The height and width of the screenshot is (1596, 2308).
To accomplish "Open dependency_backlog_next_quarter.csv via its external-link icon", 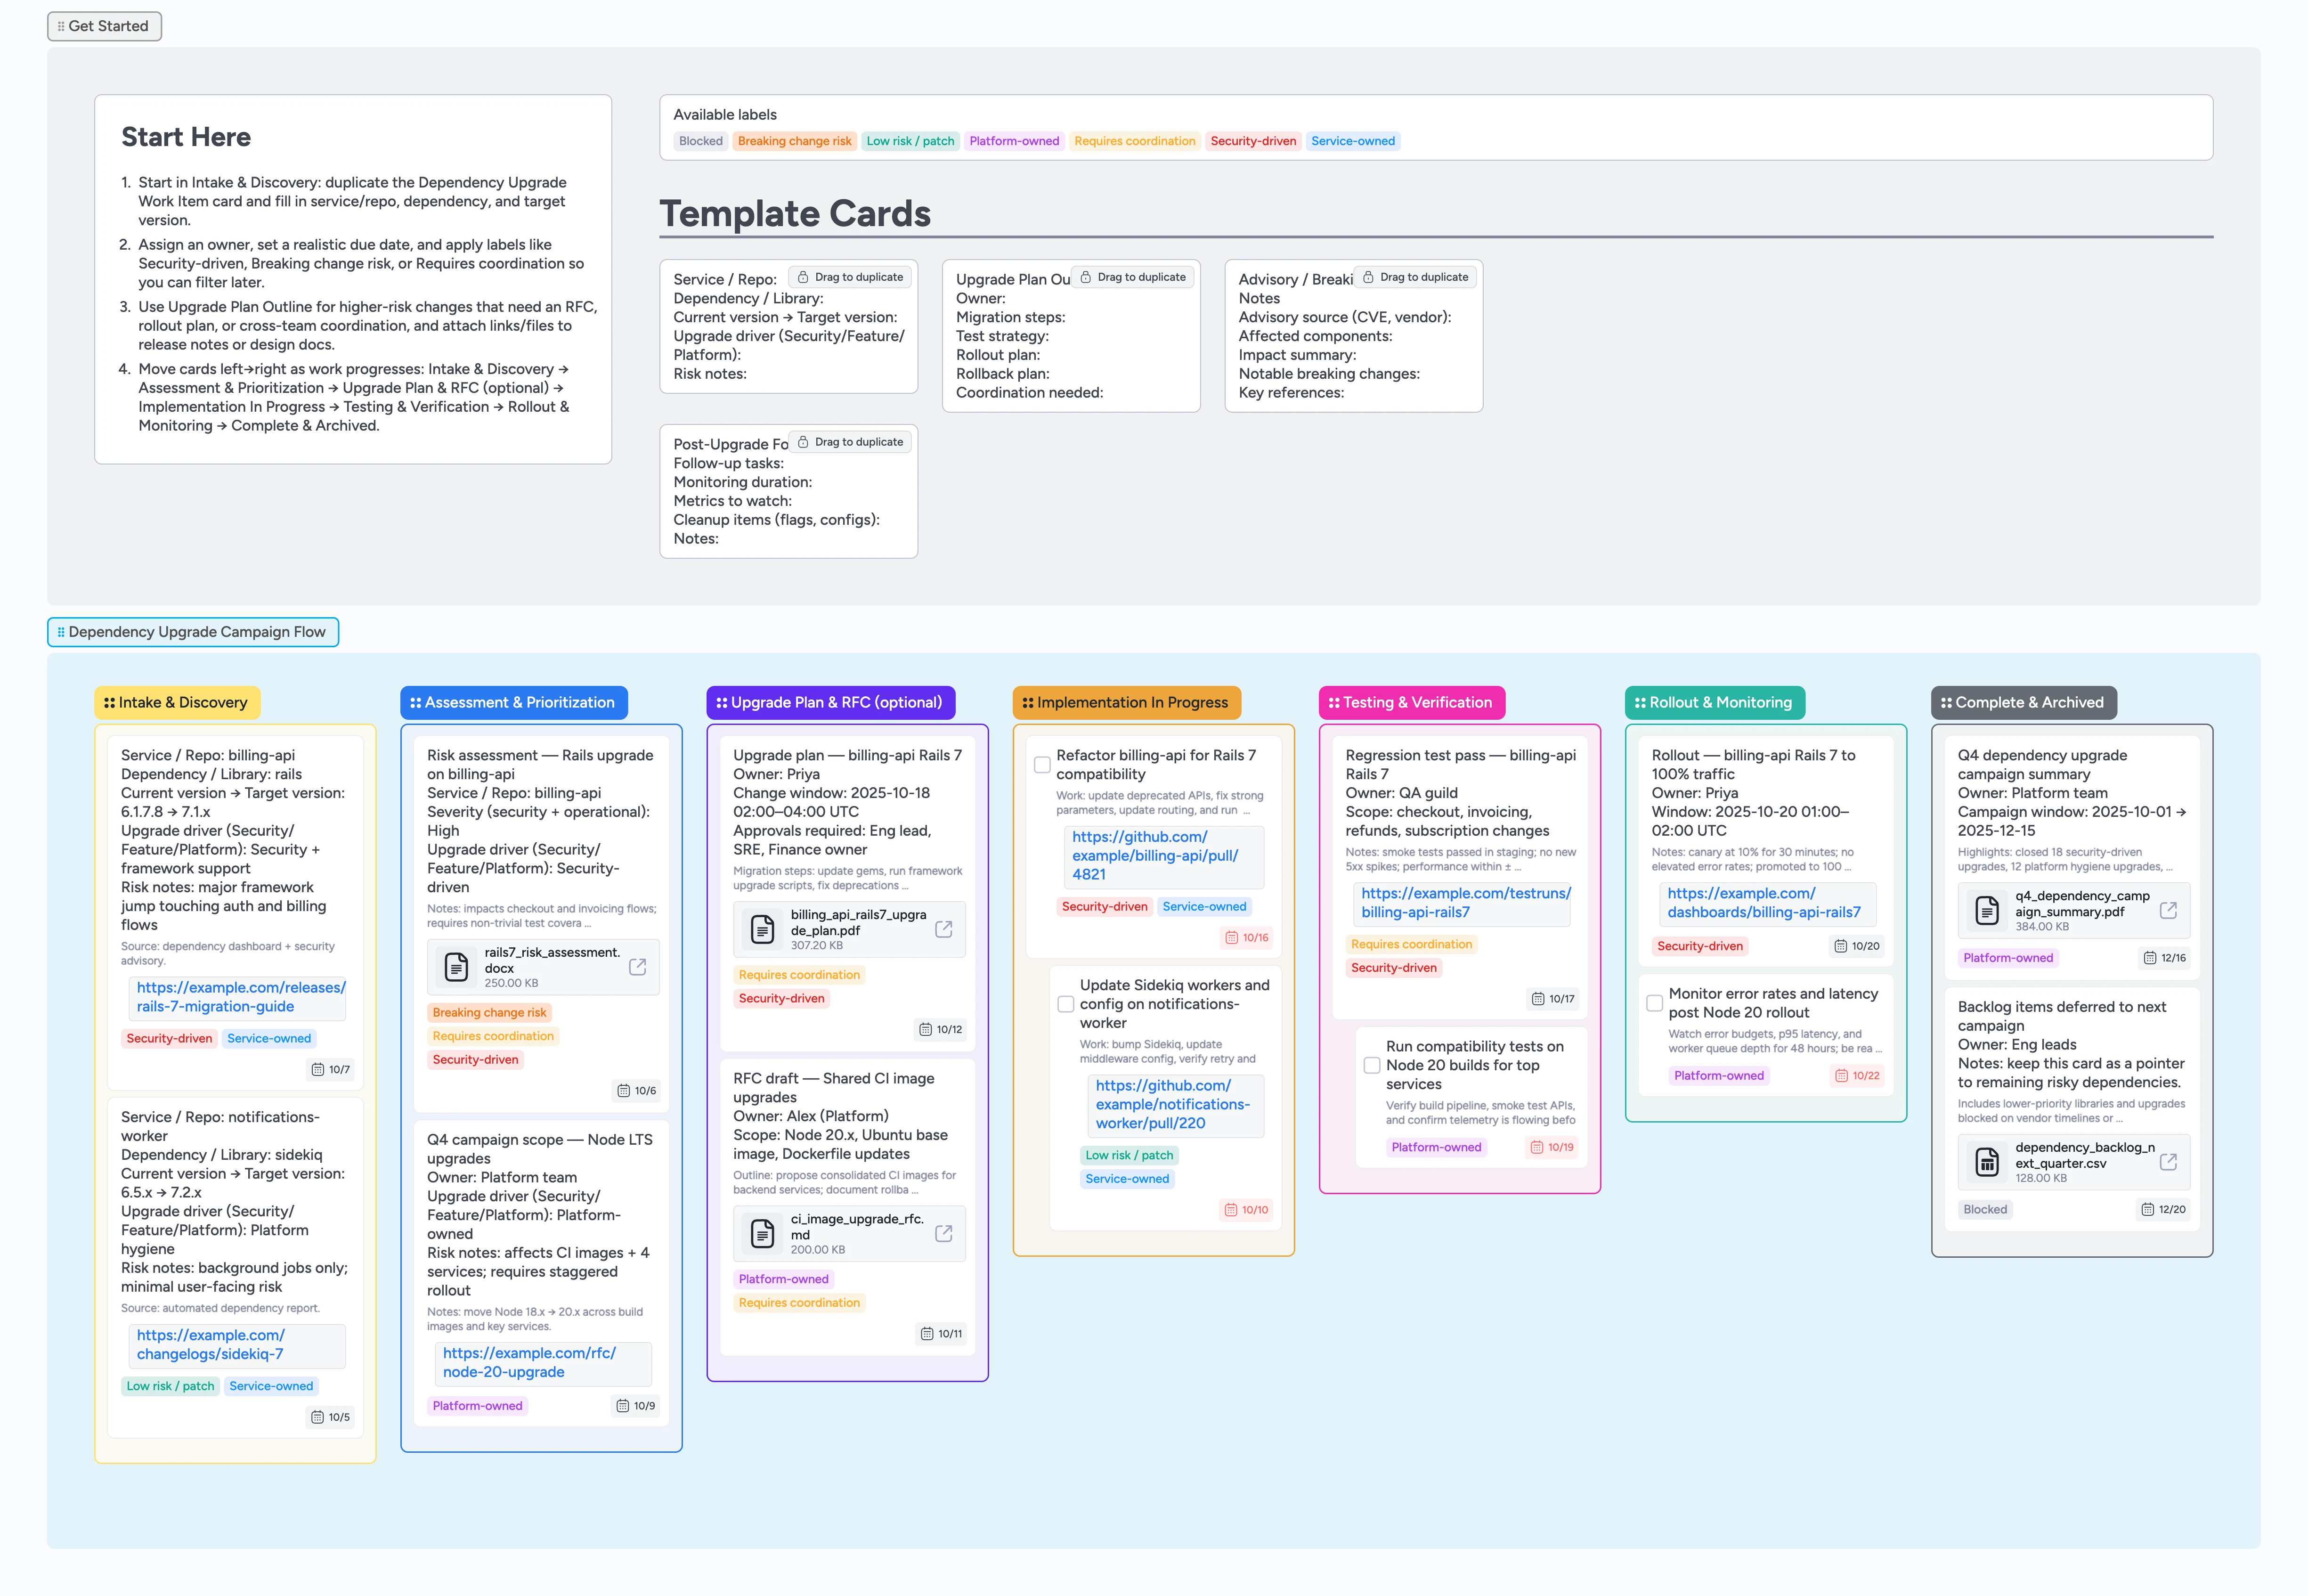I will coord(2169,1161).
